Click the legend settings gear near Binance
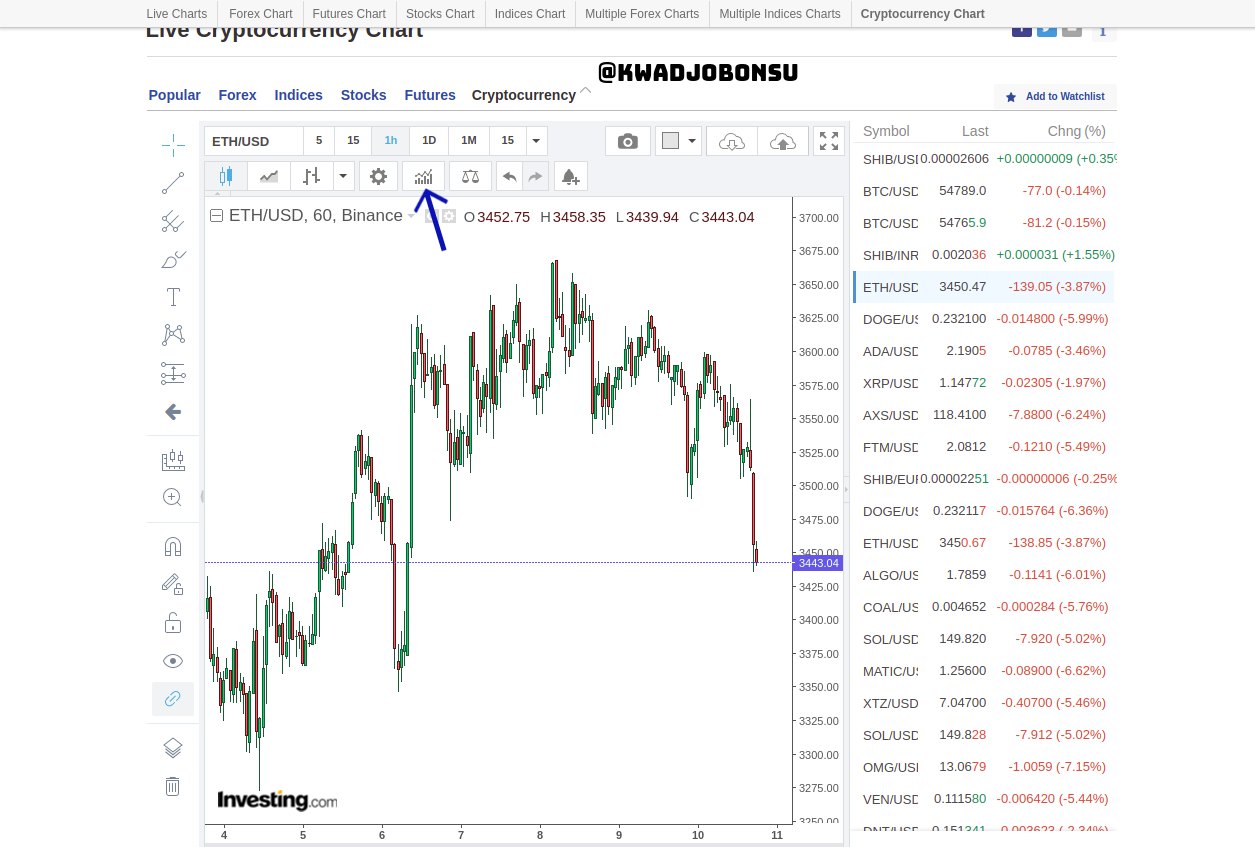 [x=449, y=216]
